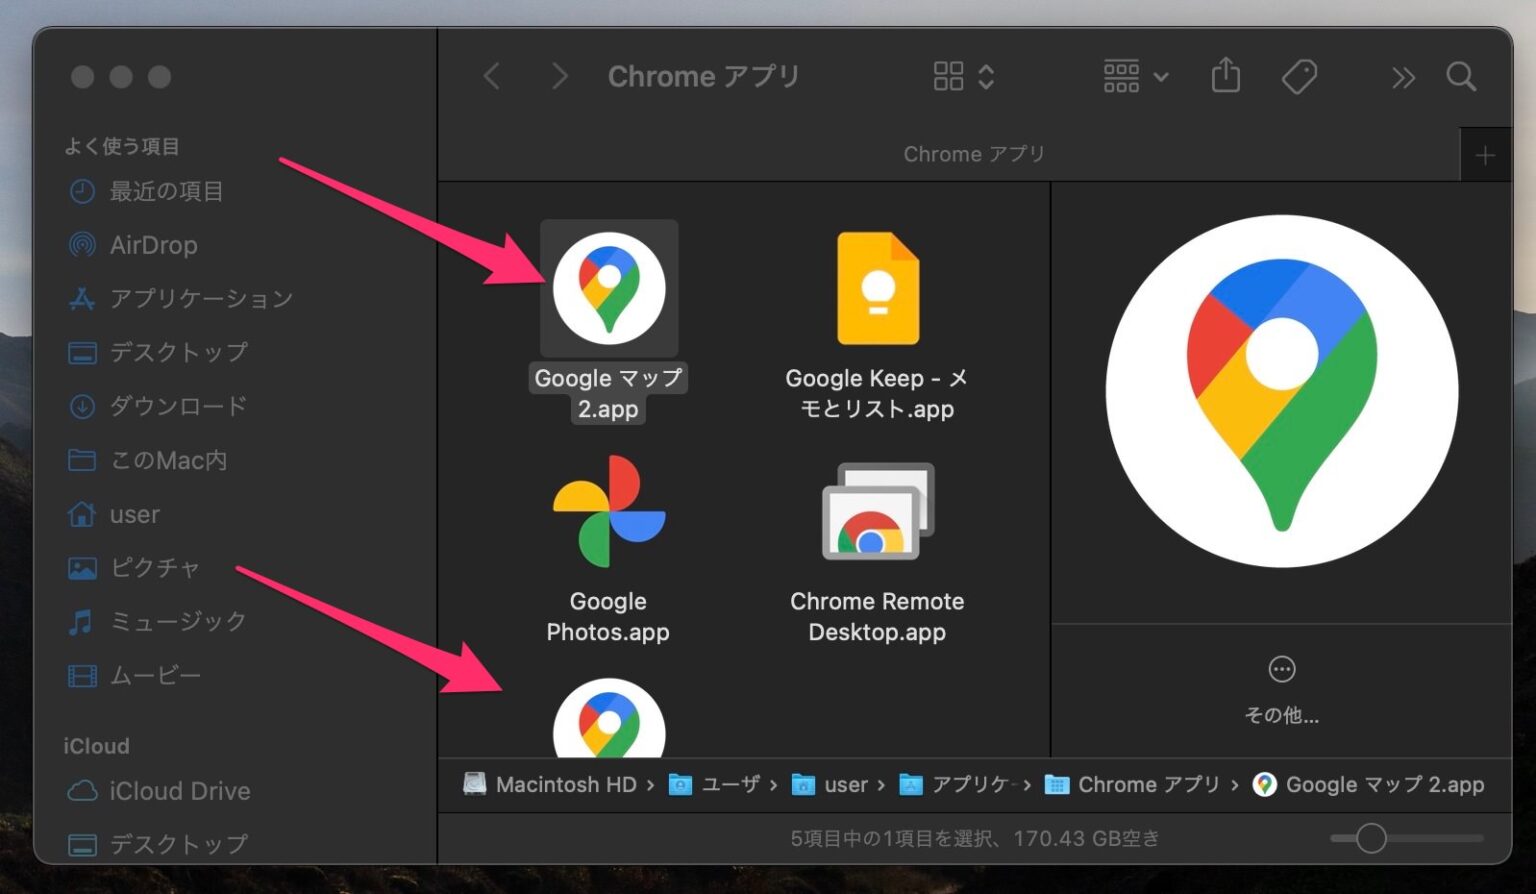Image resolution: width=1536 pixels, height=894 pixels.
Task: Click the status text 5項目中の1項目を選択
Action: point(893,838)
